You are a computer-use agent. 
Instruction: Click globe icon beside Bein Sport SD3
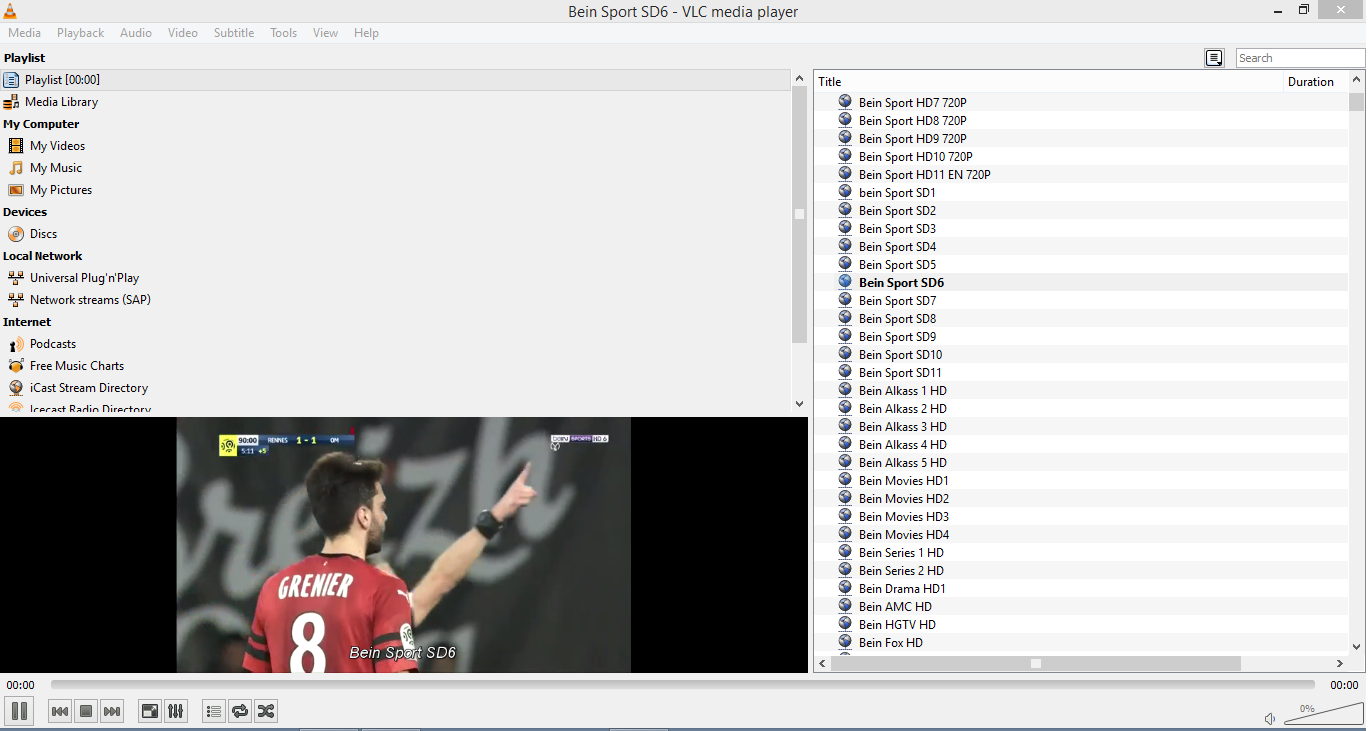tap(845, 229)
